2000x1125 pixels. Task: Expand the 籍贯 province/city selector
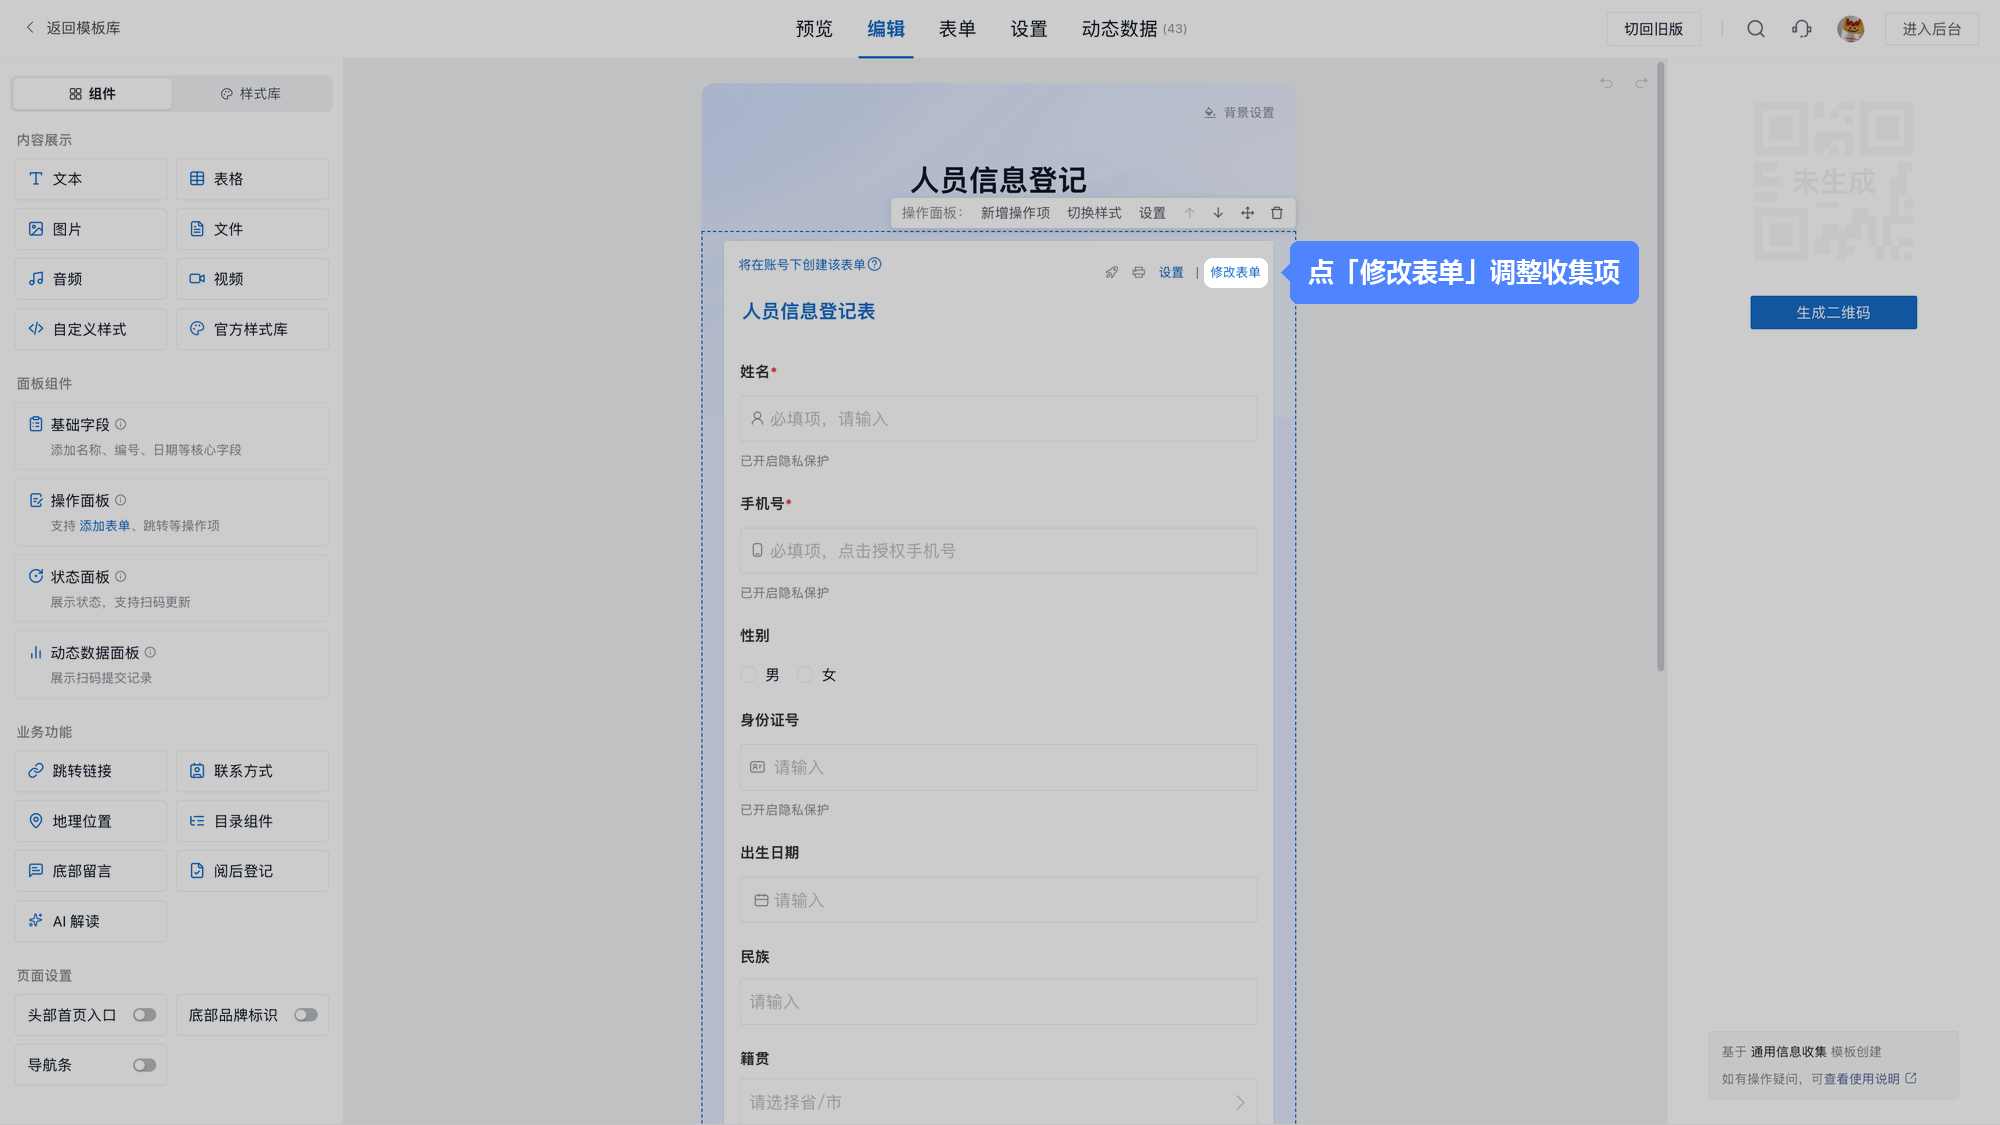pos(998,1102)
